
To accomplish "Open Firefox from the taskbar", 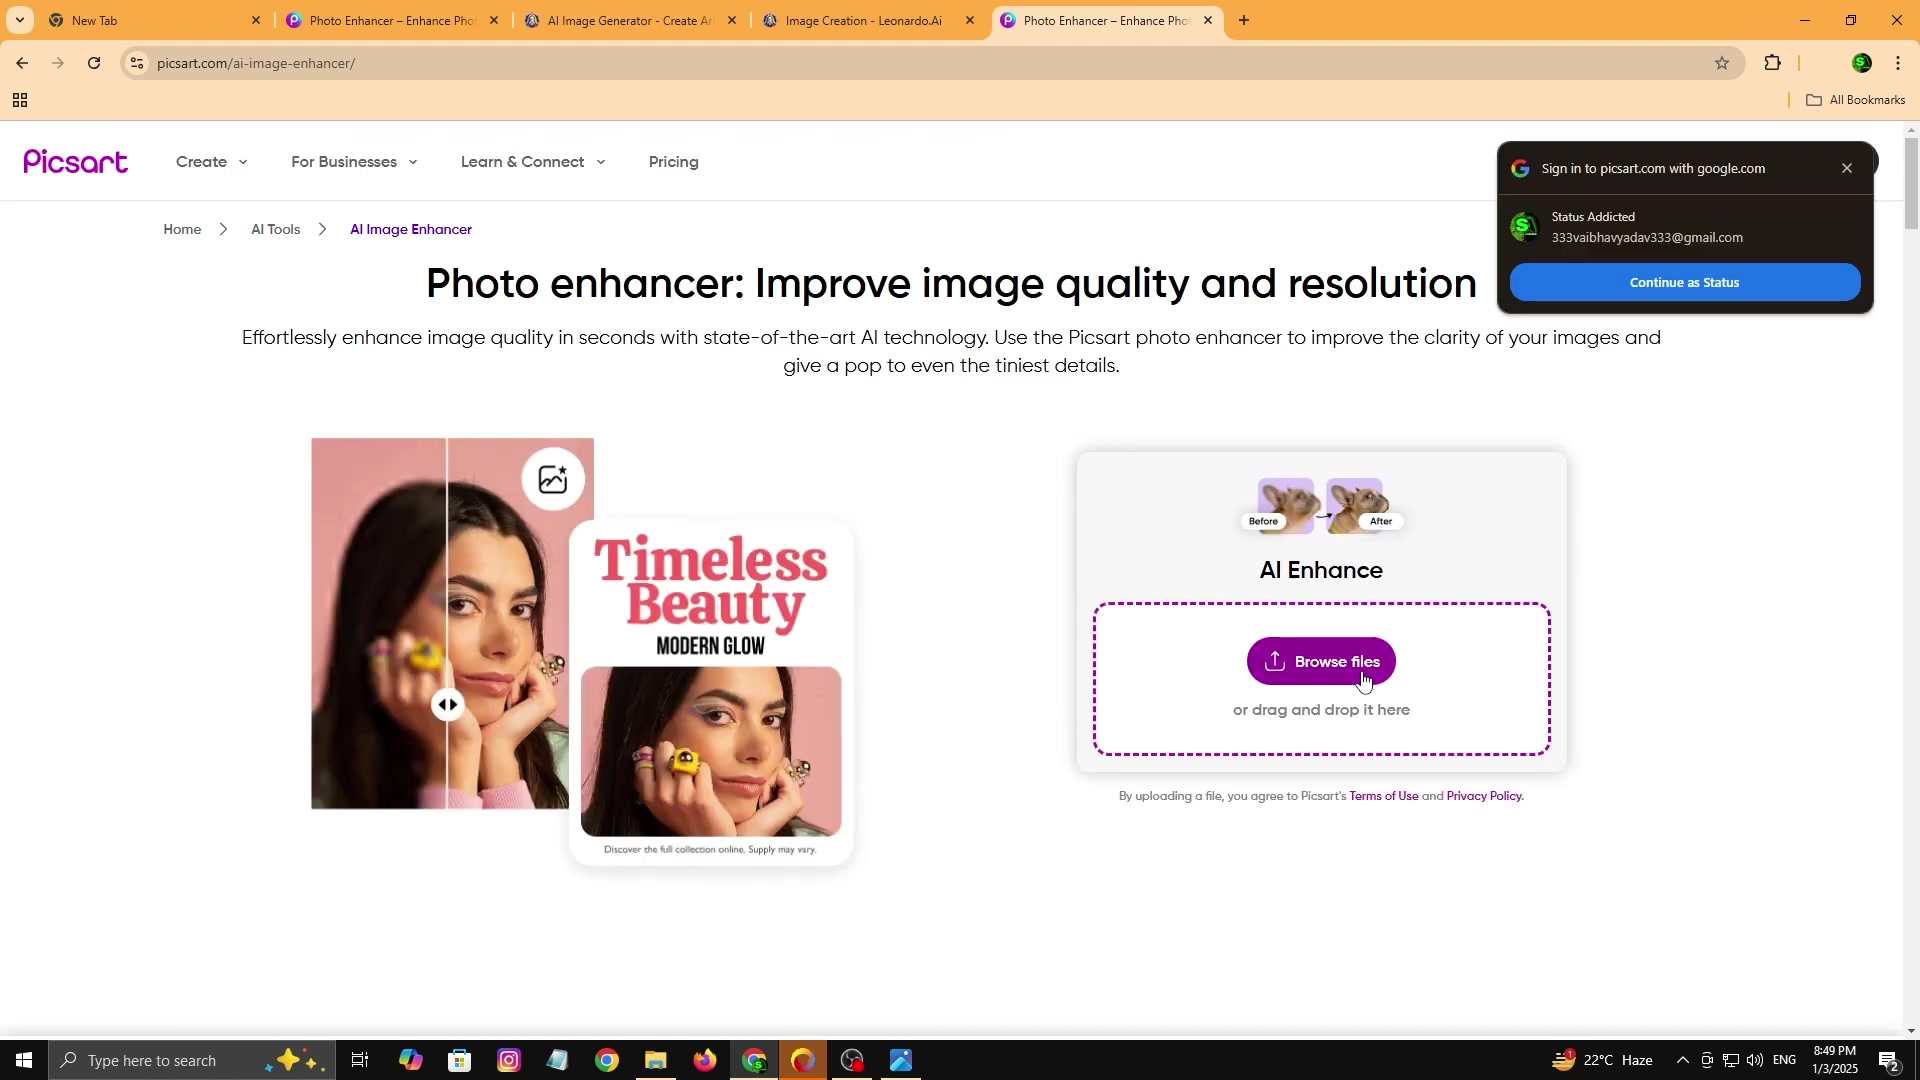I will [x=705, y=1060].
